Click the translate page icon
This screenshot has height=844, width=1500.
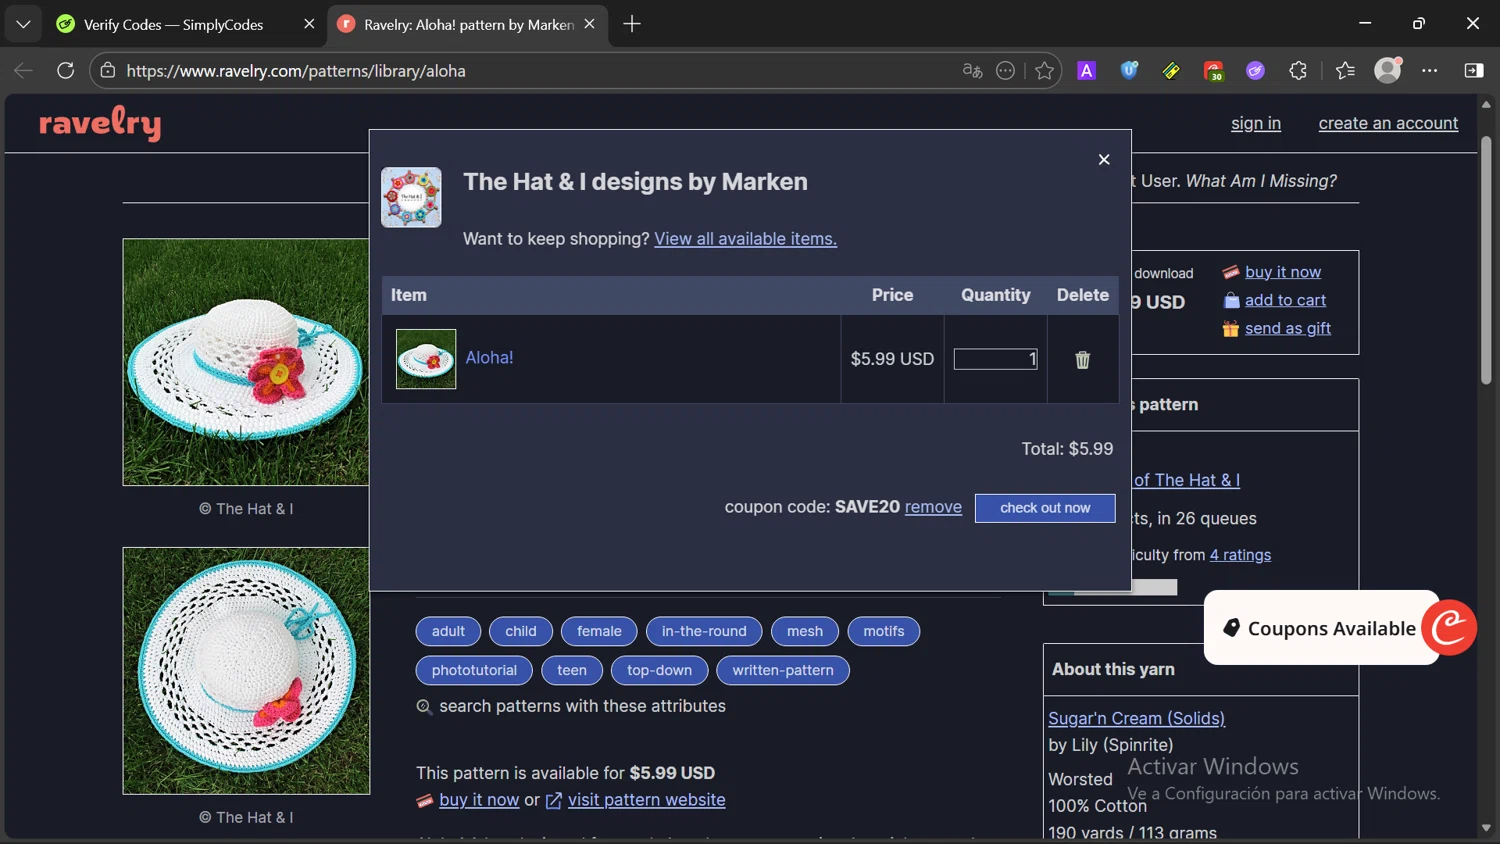[x=972, y=70]
